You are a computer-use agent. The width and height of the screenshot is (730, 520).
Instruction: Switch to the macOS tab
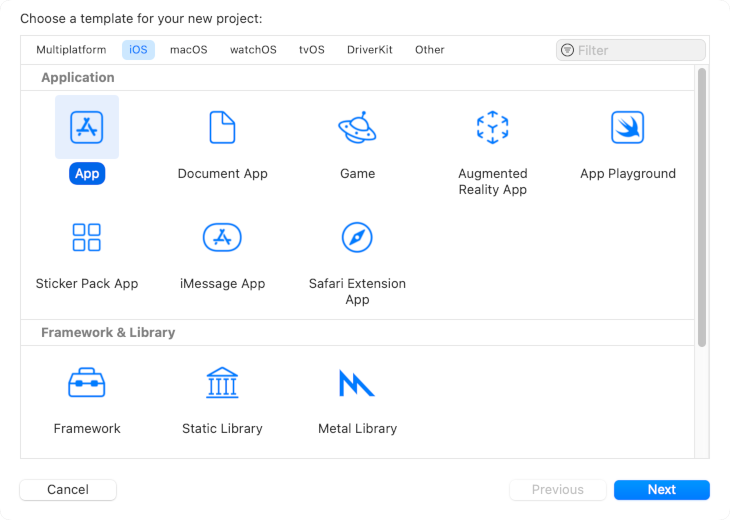coord(189,50)
